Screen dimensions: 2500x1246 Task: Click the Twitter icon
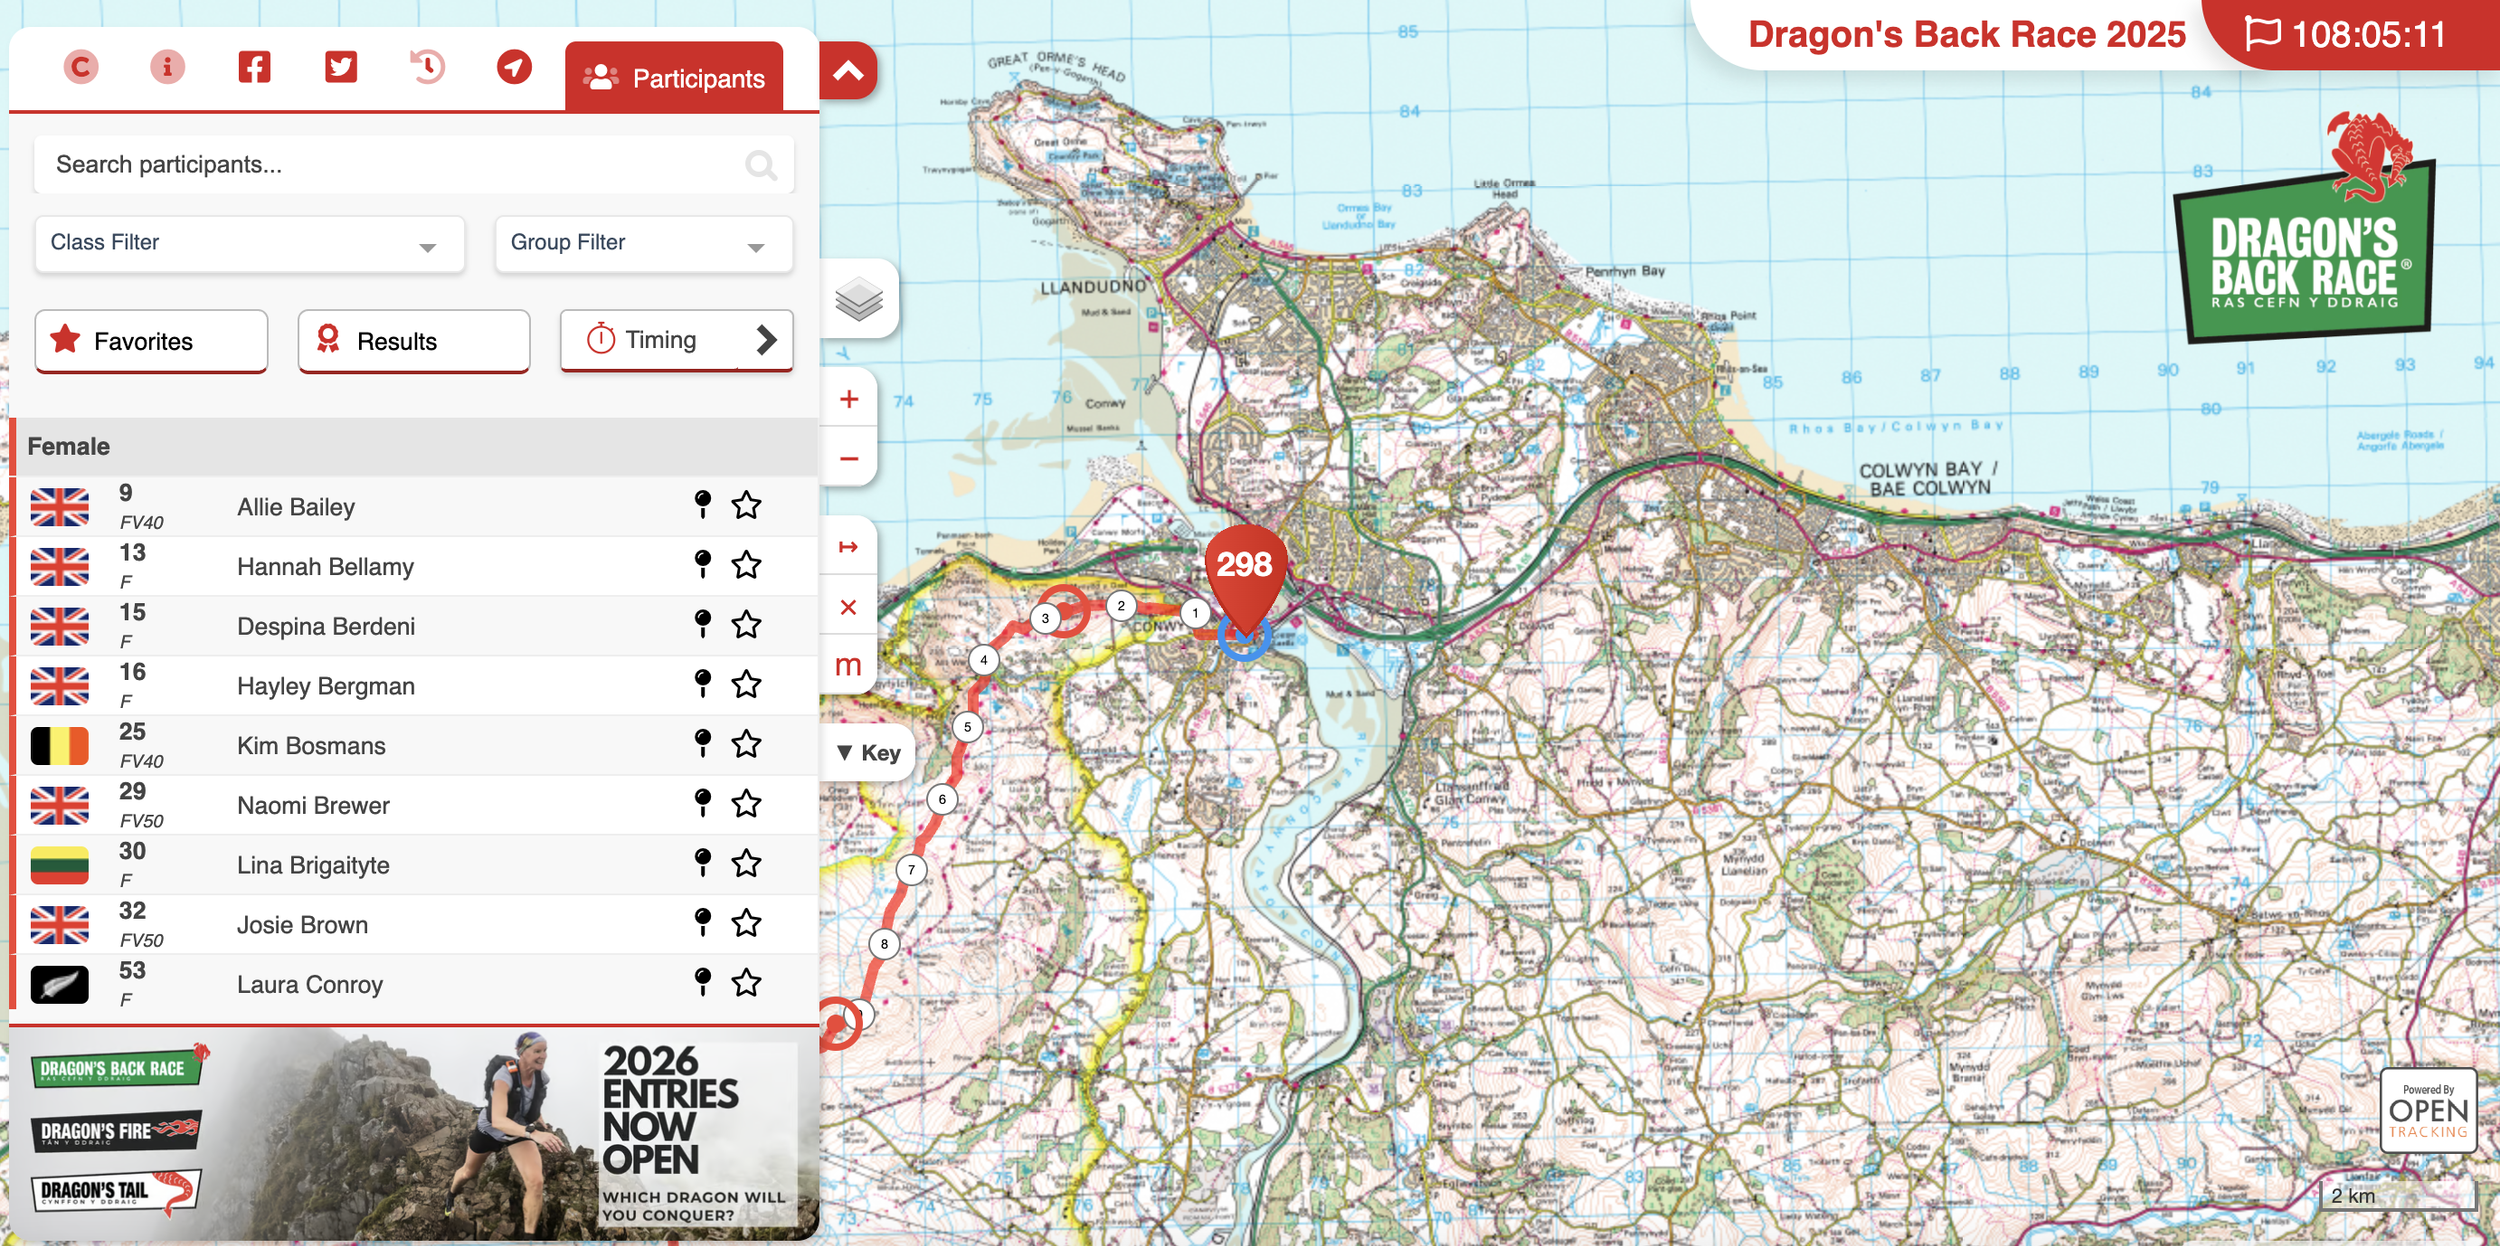click(341, 67)
